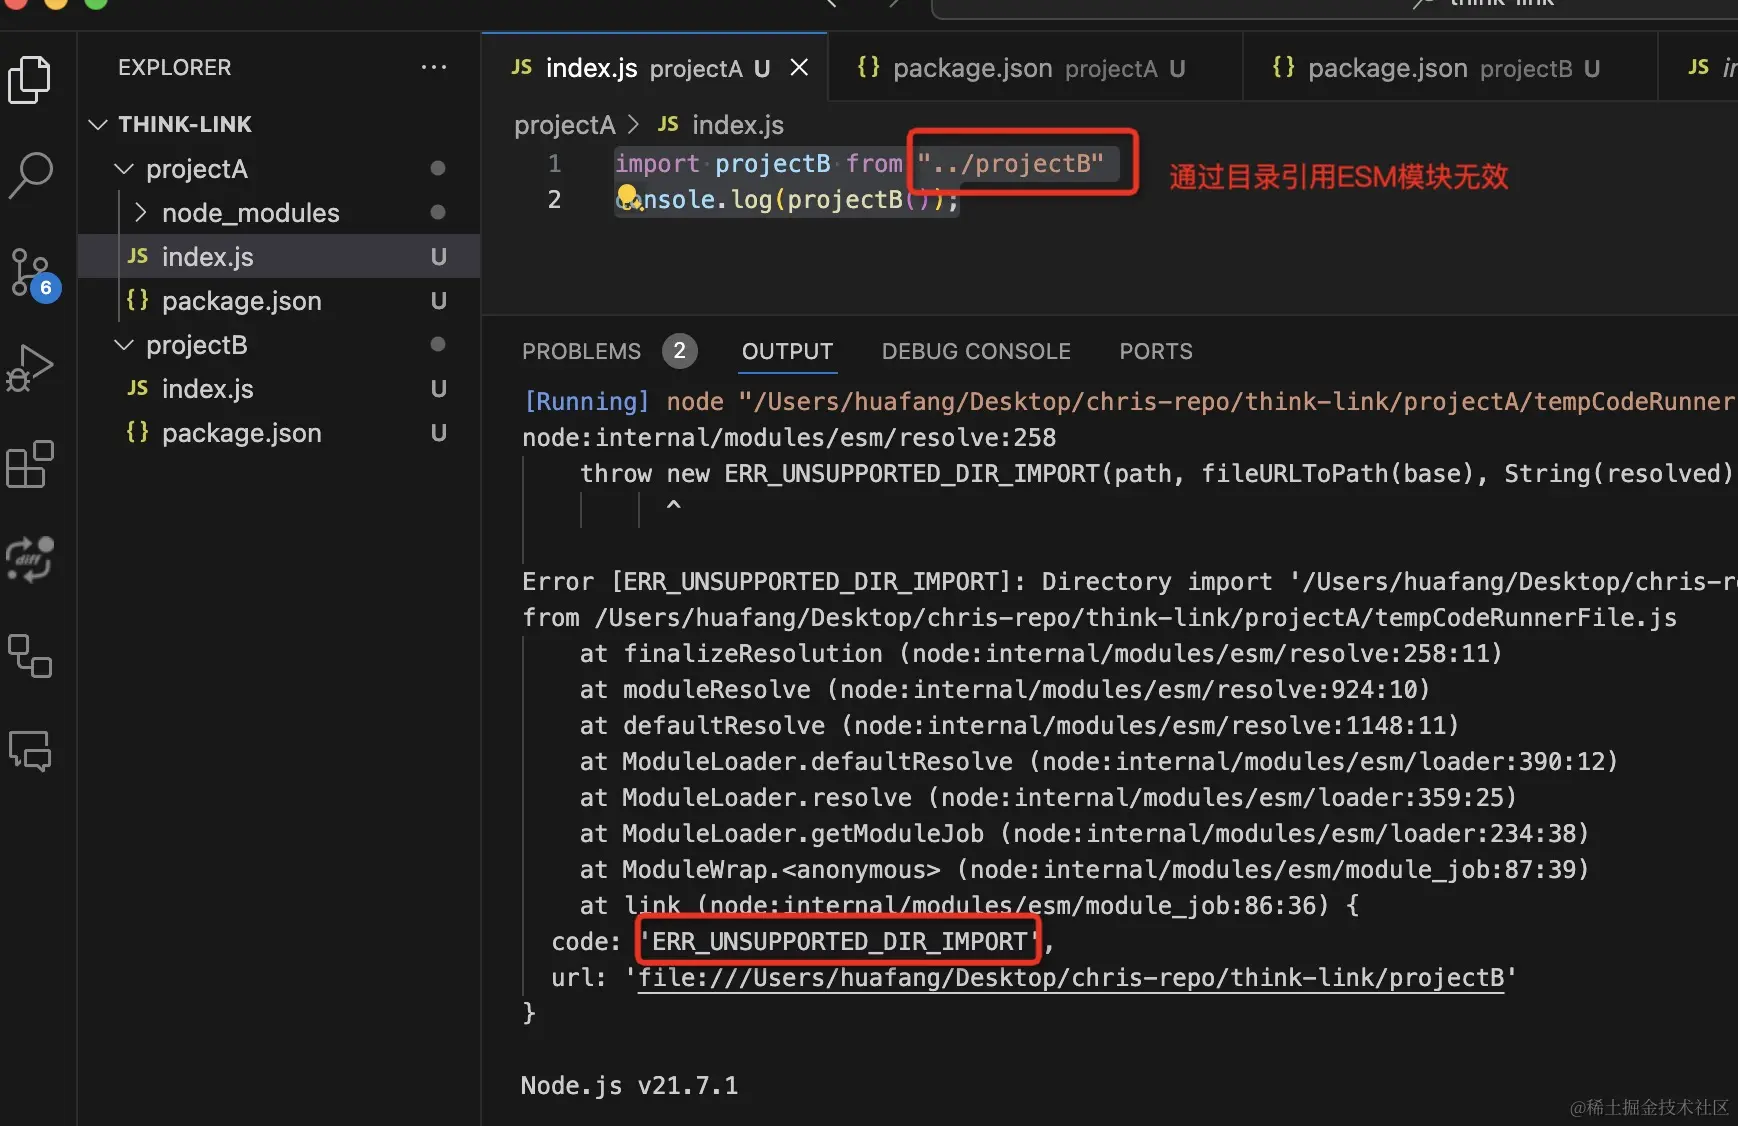Click the problems count badge 2
1738x1126 pixels.
(x=679, y=350)
